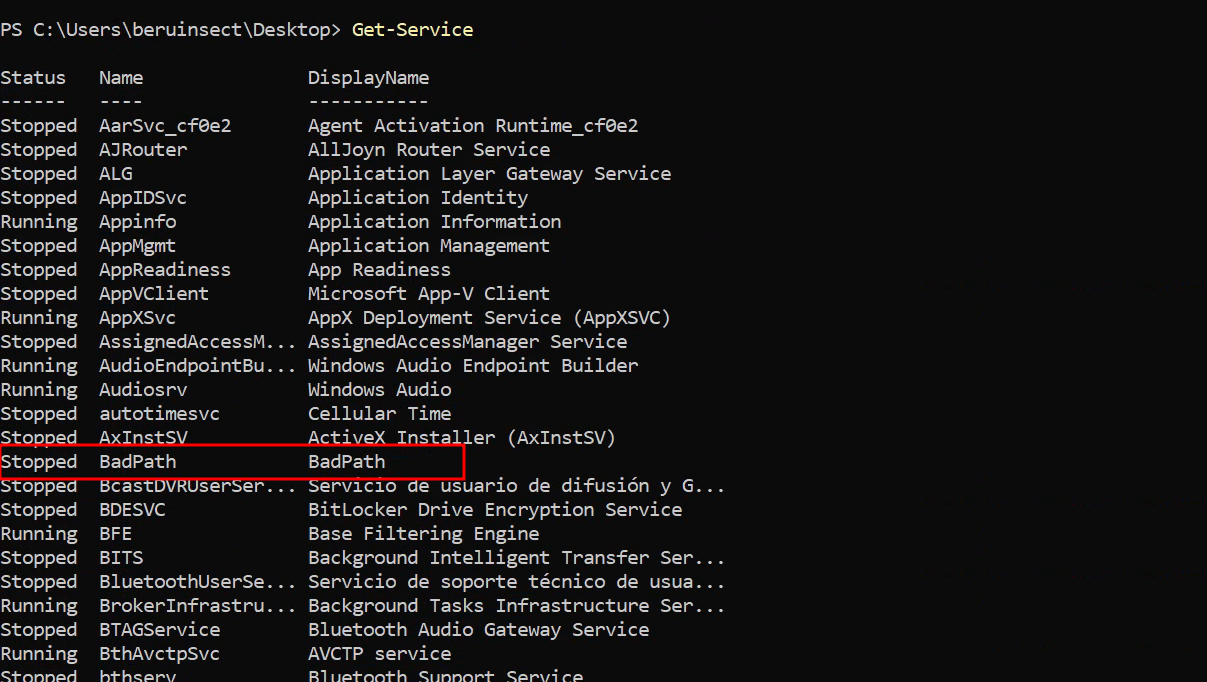Click Bluetooth Audio Gateway Service text
1207x682 pixels.
(478, 630)
